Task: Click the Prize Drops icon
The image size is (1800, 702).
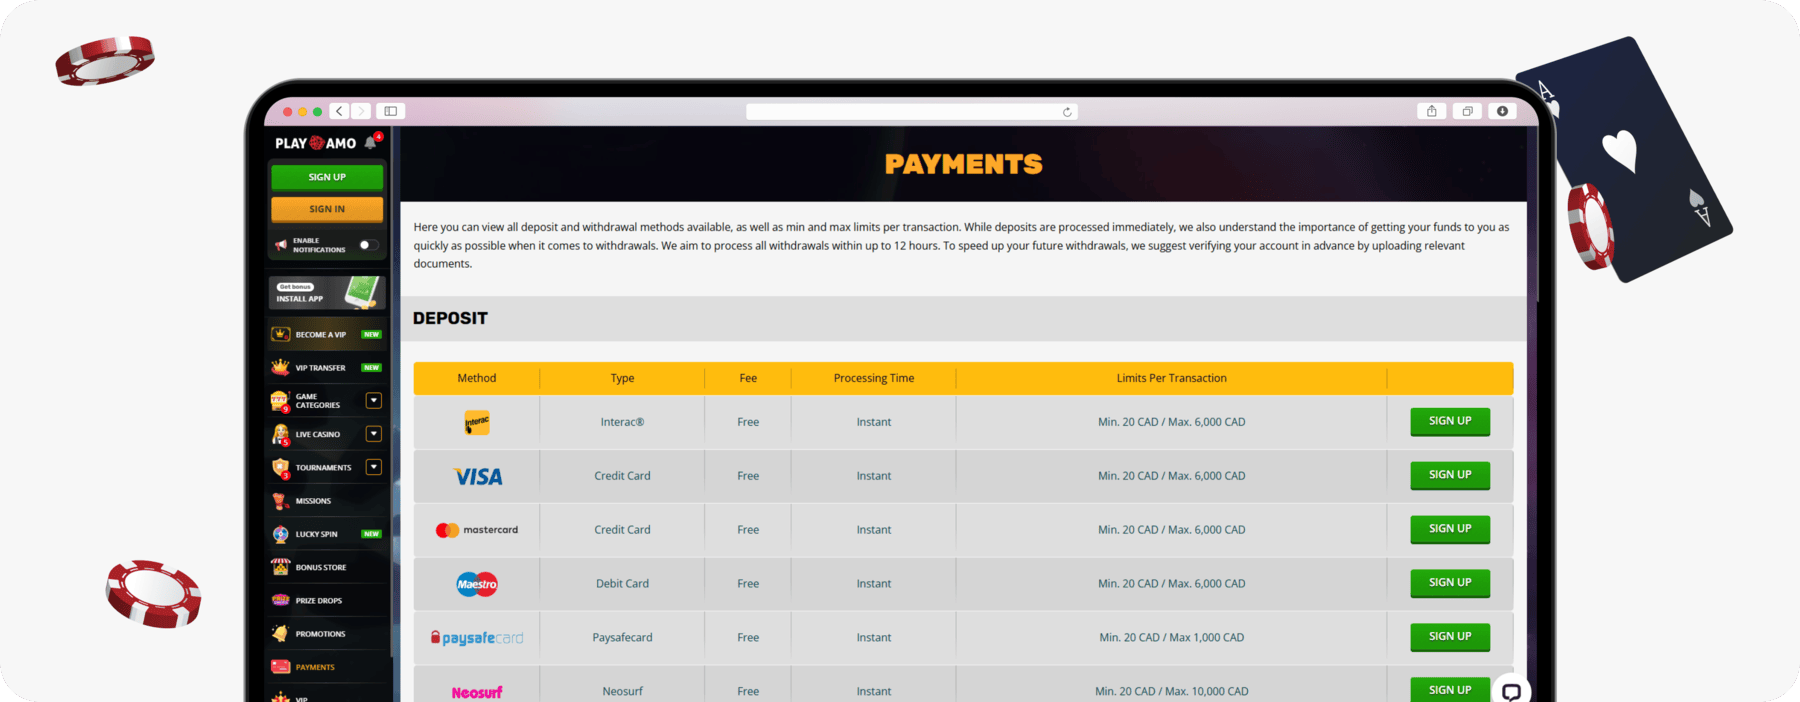Action: pos(280,600)
